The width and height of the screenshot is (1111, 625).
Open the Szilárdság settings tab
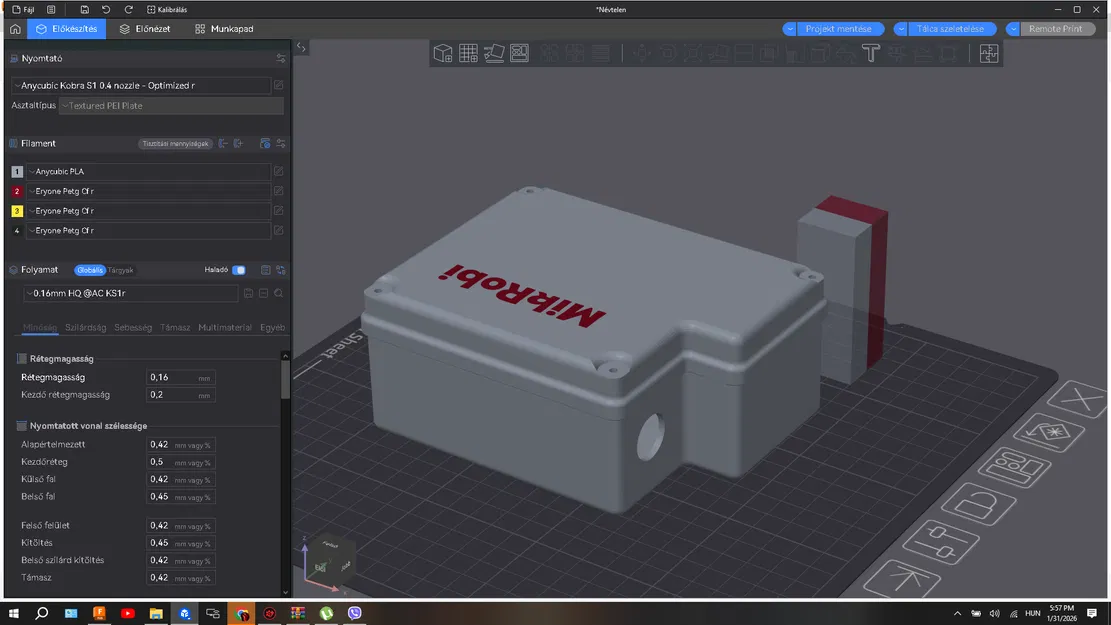86,327
